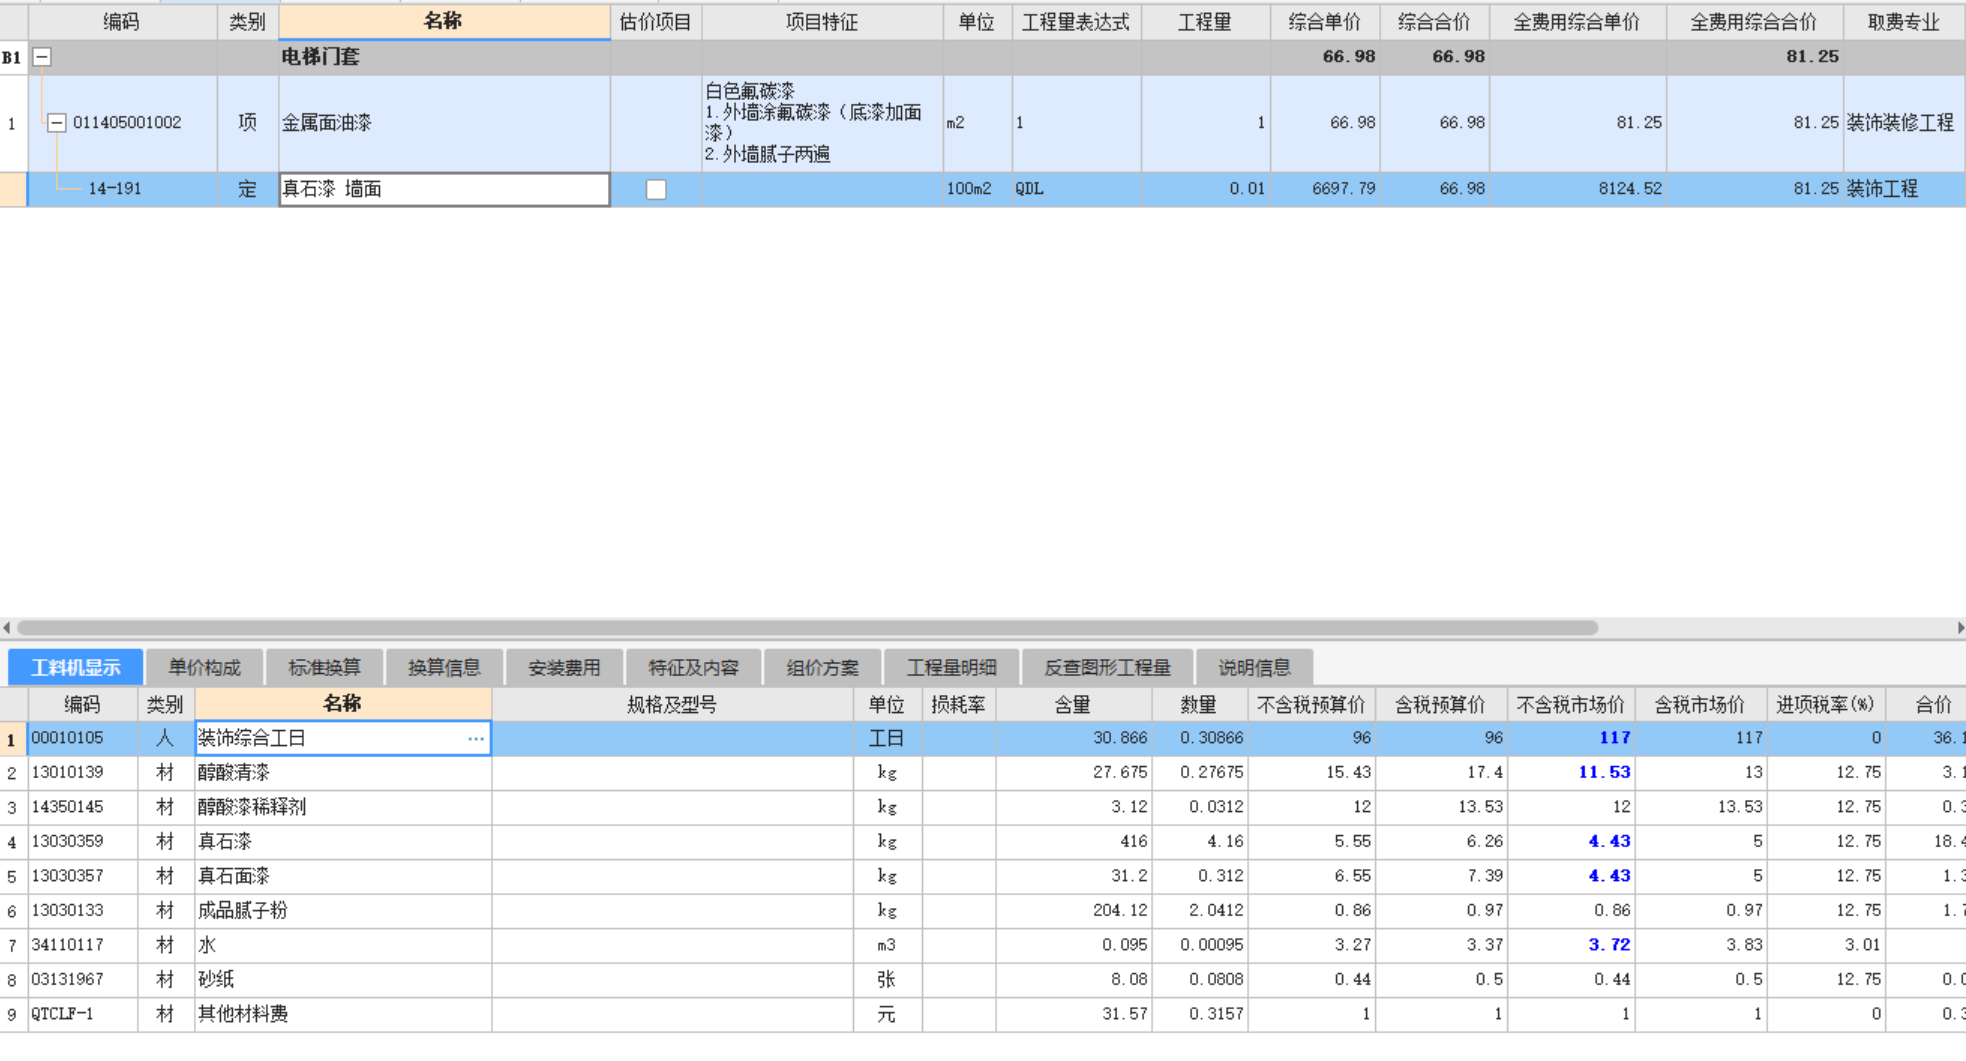Click QDL quantity expression cell
Screen dimensions: 1966x1061
pyautogui.click(x=1076, y=189)
